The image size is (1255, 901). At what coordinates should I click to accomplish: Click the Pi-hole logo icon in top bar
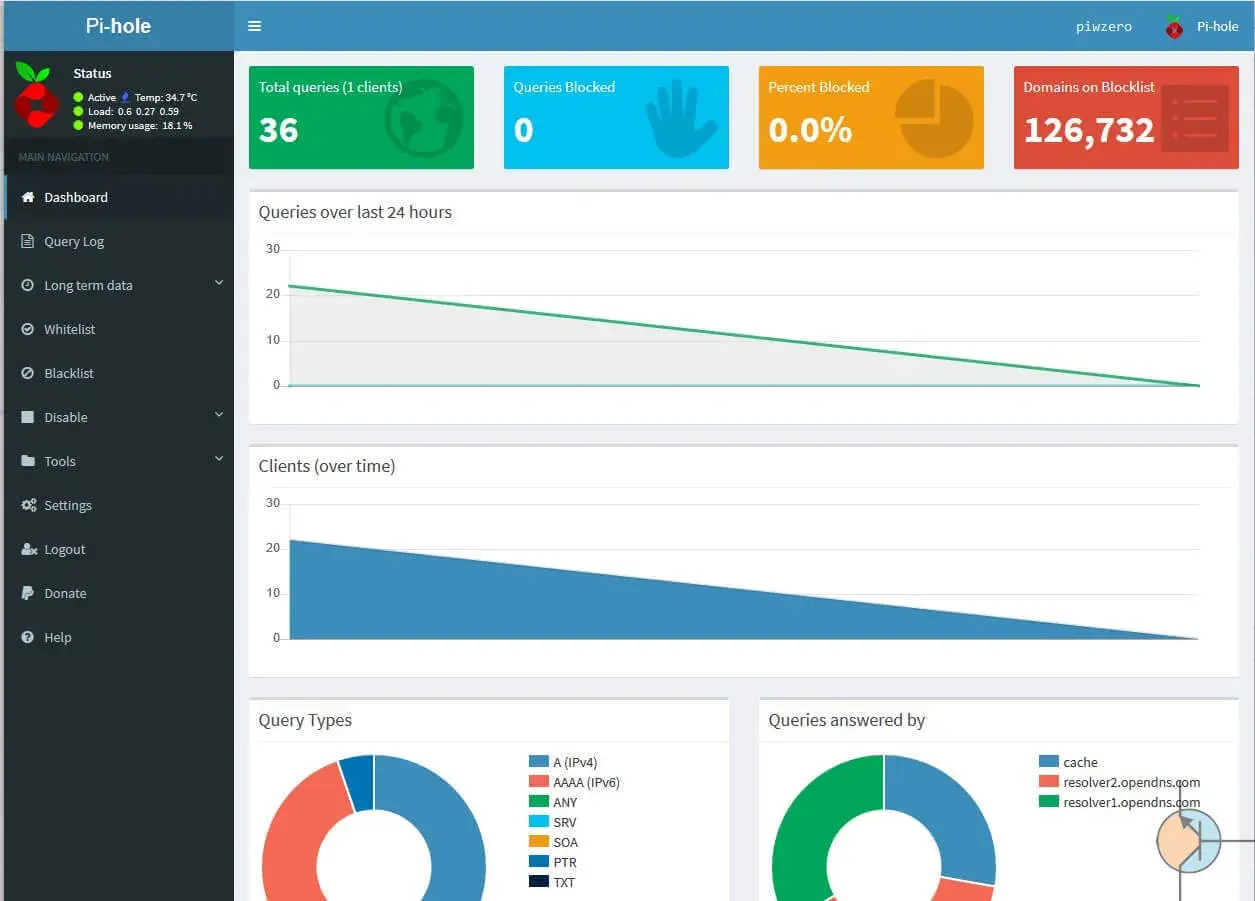click(x=1174, y=27)
